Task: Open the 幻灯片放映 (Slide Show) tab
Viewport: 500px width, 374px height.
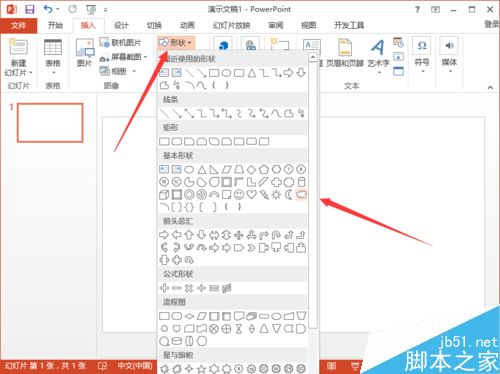Action: 231,25
